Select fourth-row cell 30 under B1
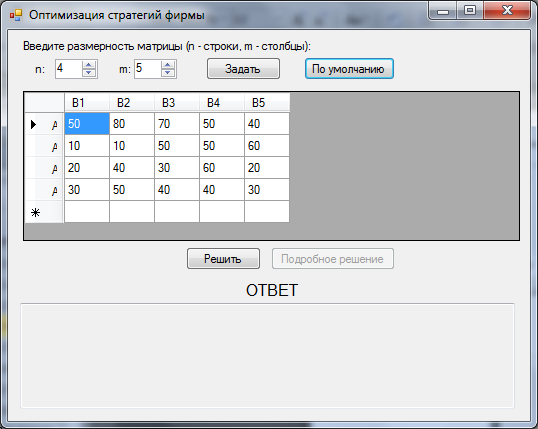538x429 pixels. click(x=87, y=189)
